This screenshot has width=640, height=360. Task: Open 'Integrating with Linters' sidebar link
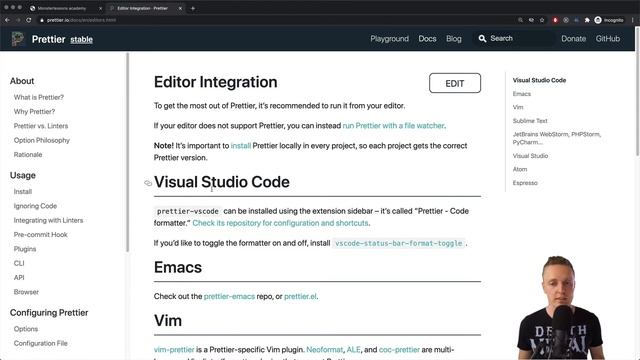[x=48, y=220]
